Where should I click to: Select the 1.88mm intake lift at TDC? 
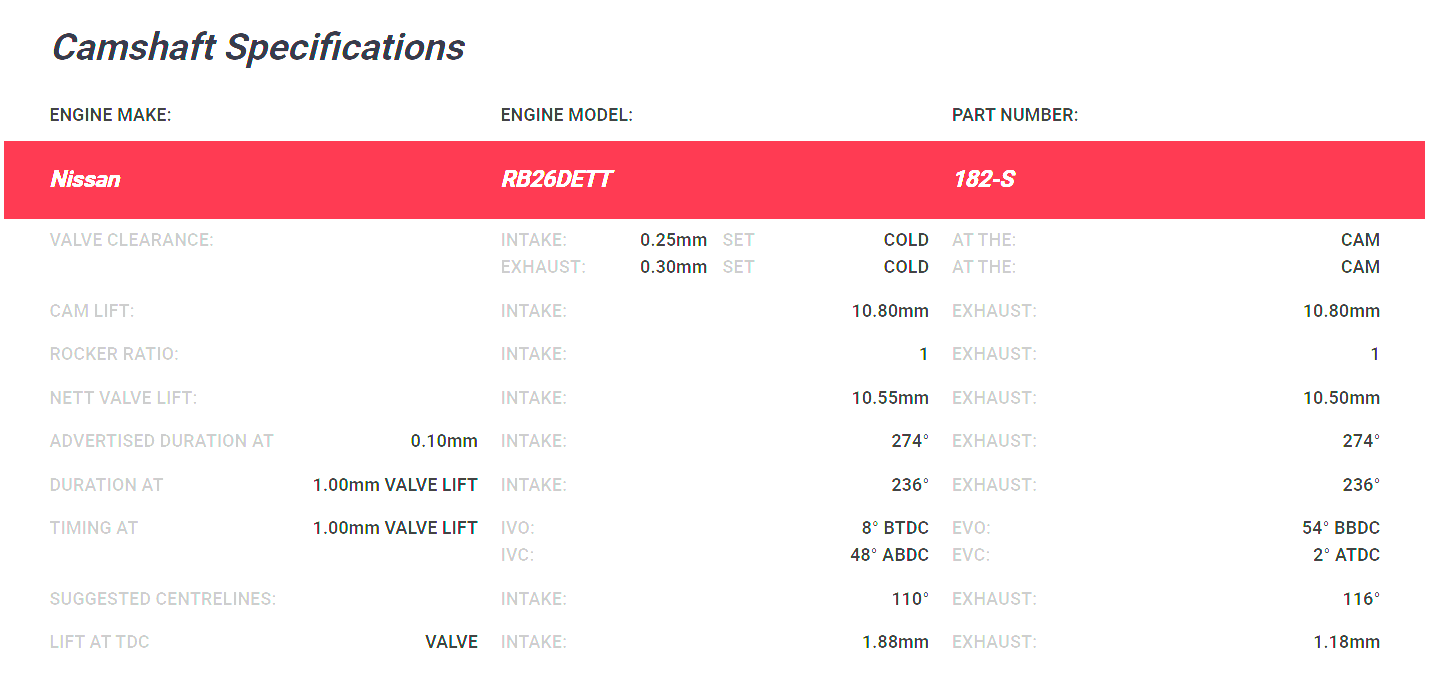click(x=895, y=642)
